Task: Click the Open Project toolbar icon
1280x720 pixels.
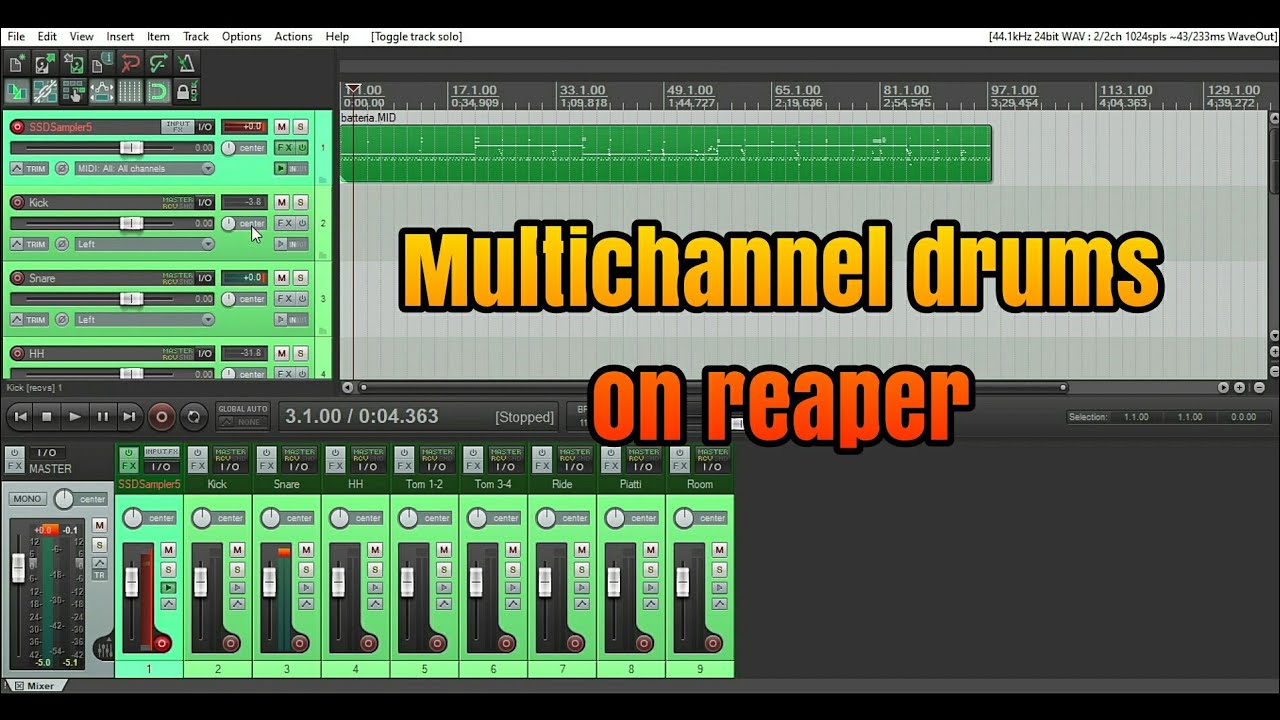Action: click(x=44, y=64)
